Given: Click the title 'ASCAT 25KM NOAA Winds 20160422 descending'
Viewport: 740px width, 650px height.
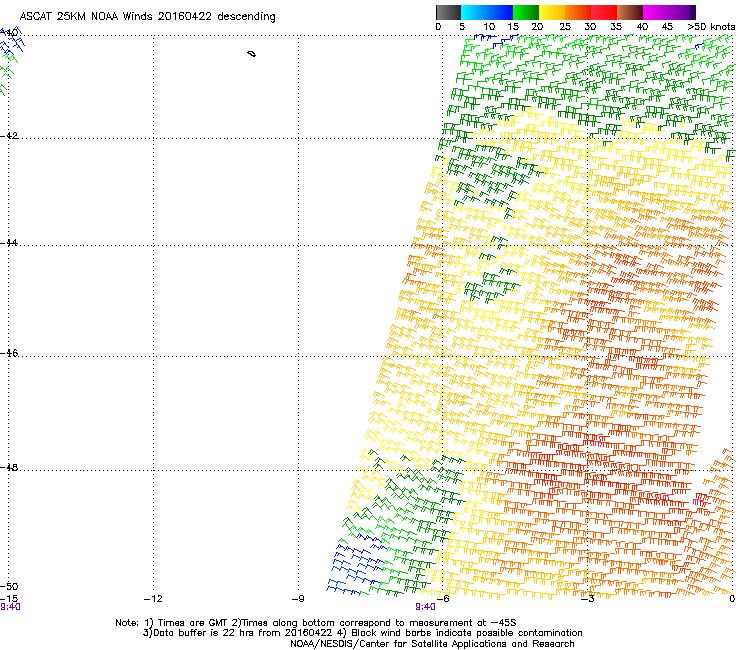Looking at the screenshot, I should pos(147,16).
